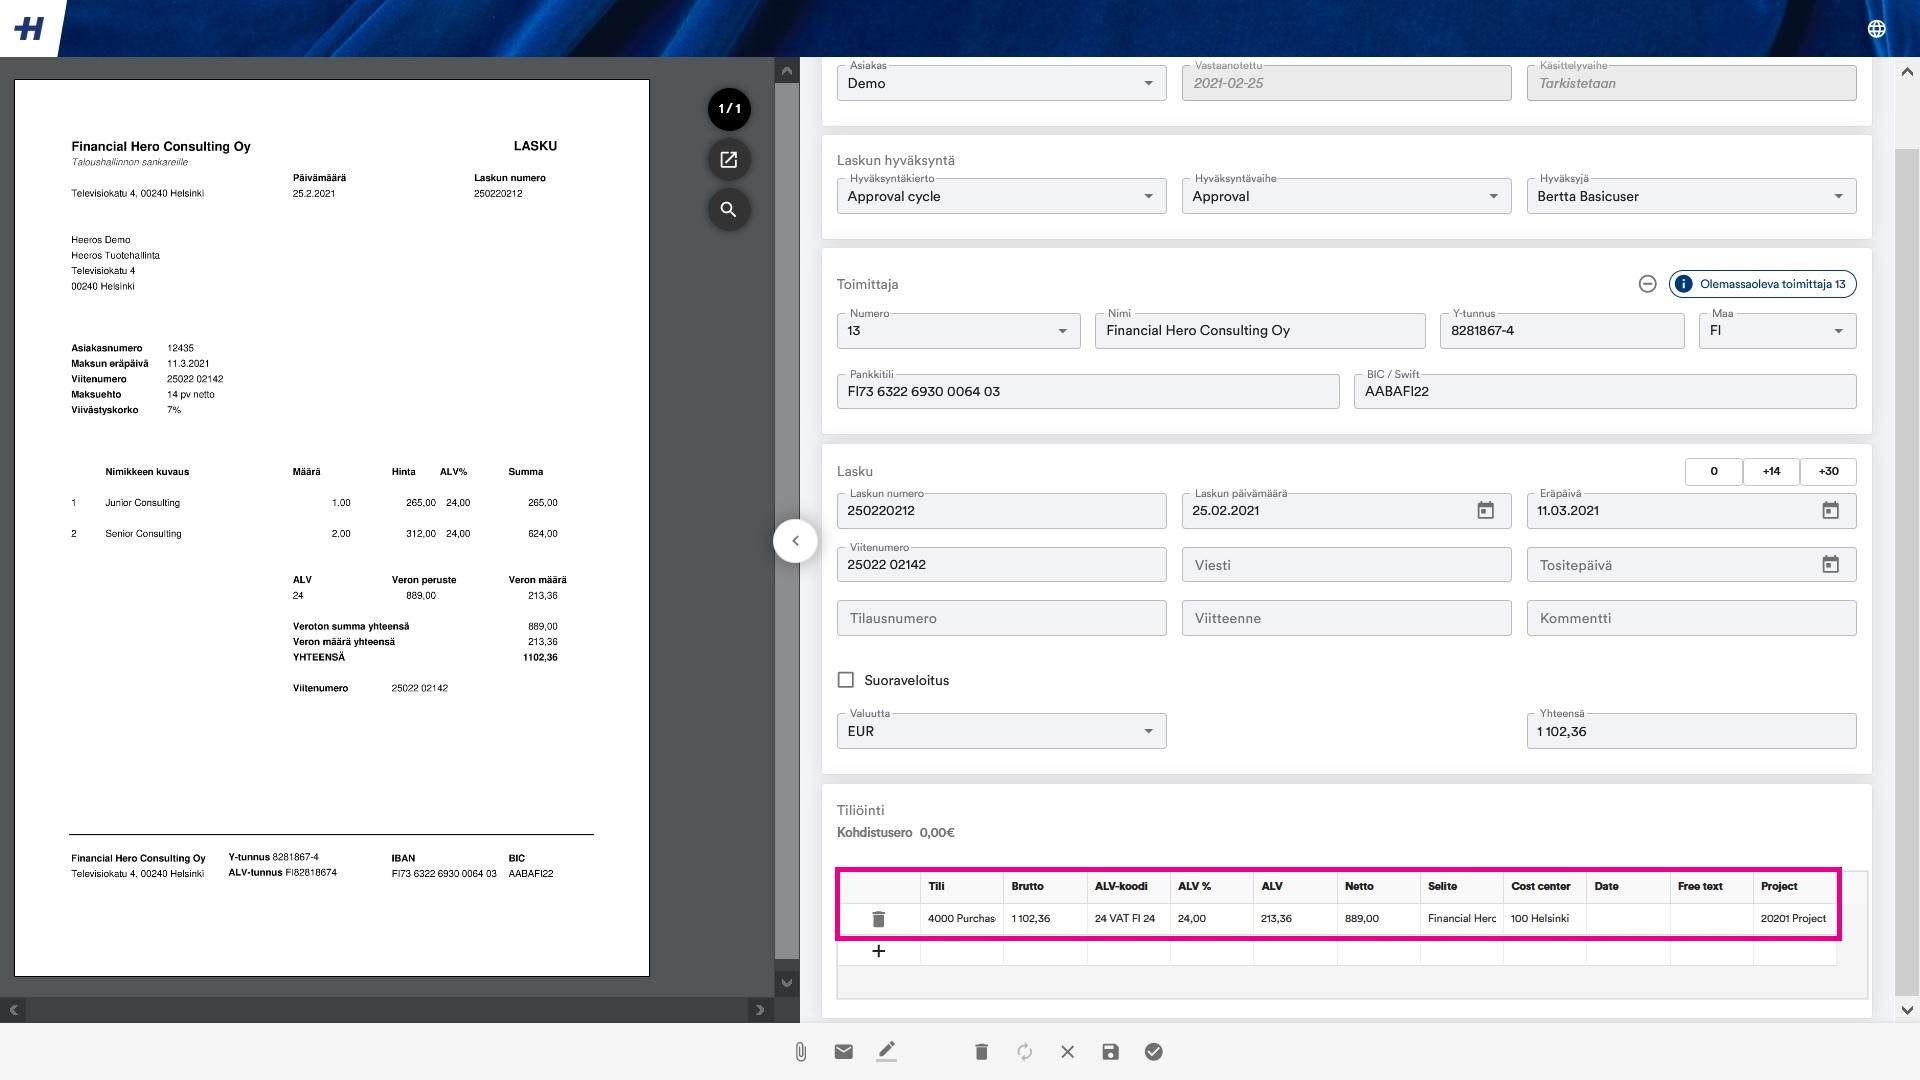The height and width of the screenshot is (1080, 1920).
Task: Click the Cost center cell 100 Helsinki
Action: coord(1545,919)
